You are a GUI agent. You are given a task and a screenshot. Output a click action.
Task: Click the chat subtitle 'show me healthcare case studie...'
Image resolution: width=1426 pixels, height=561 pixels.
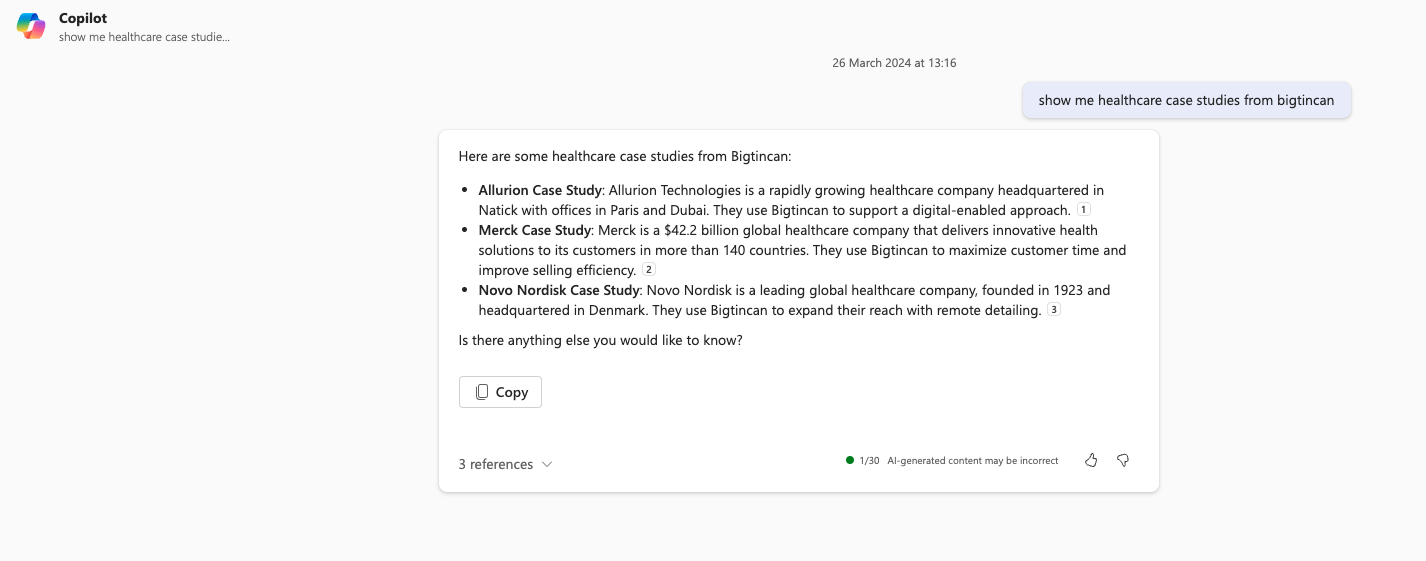pos(145,37)
